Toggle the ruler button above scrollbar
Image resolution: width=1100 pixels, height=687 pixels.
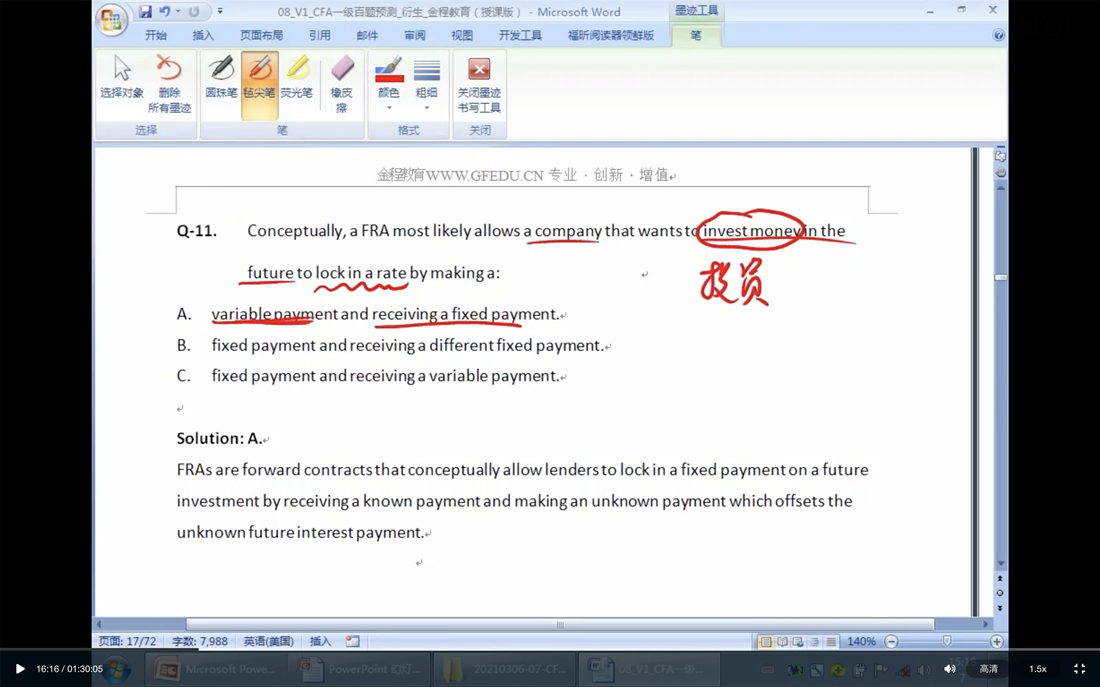[x=1000, y=156]
